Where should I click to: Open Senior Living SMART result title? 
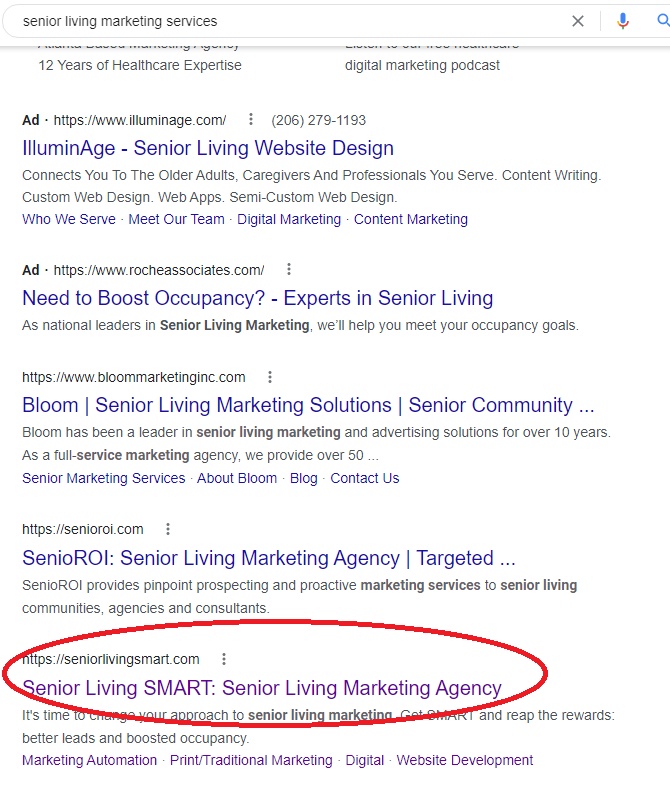point(262,688)
